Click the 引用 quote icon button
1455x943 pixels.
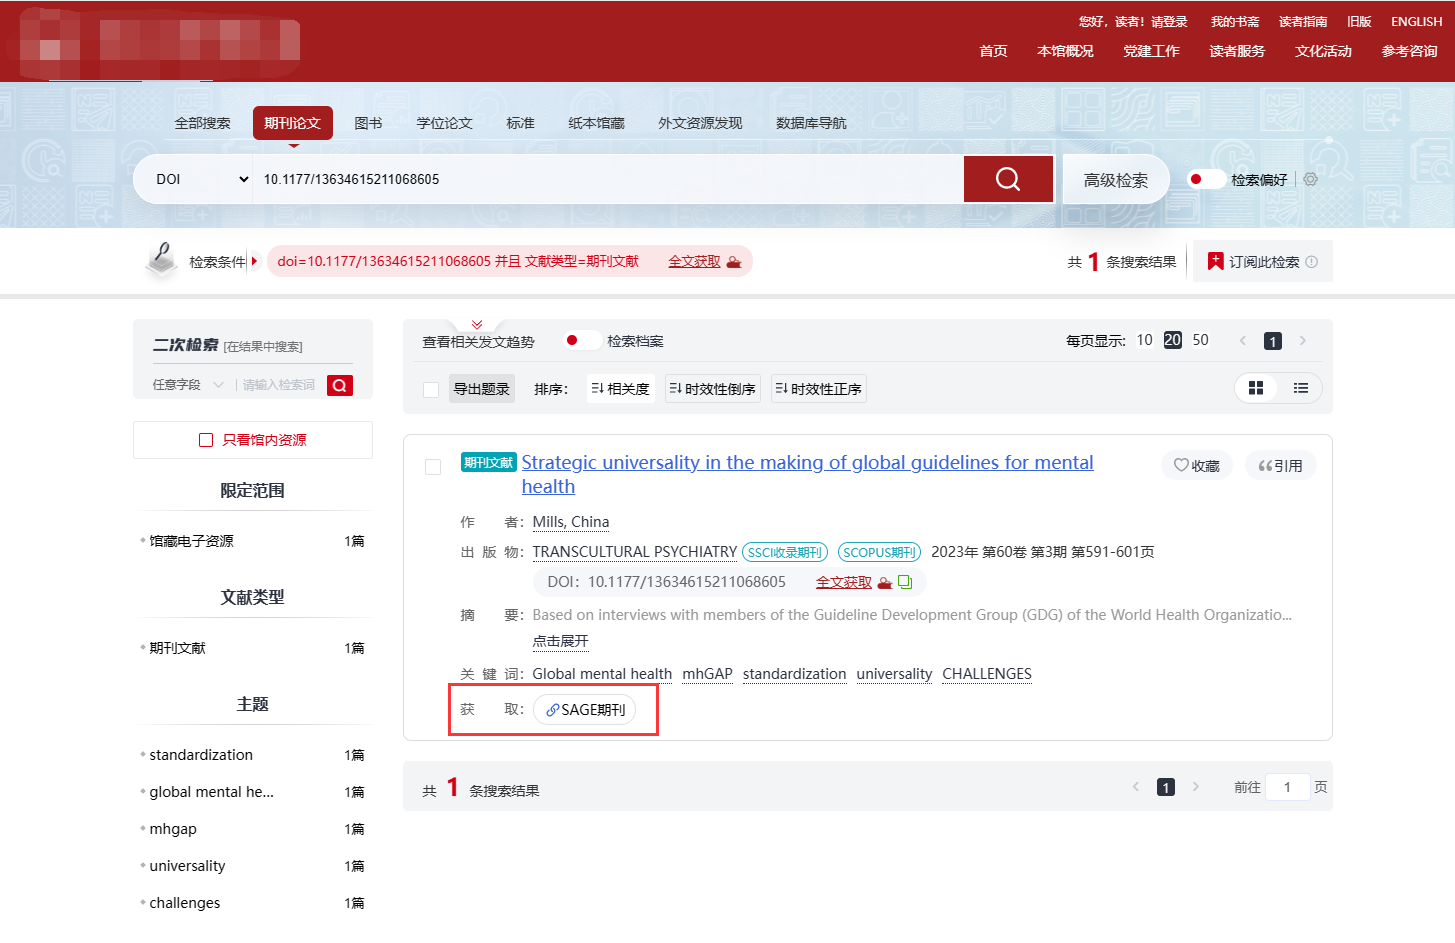click(x=1280, y=465)
